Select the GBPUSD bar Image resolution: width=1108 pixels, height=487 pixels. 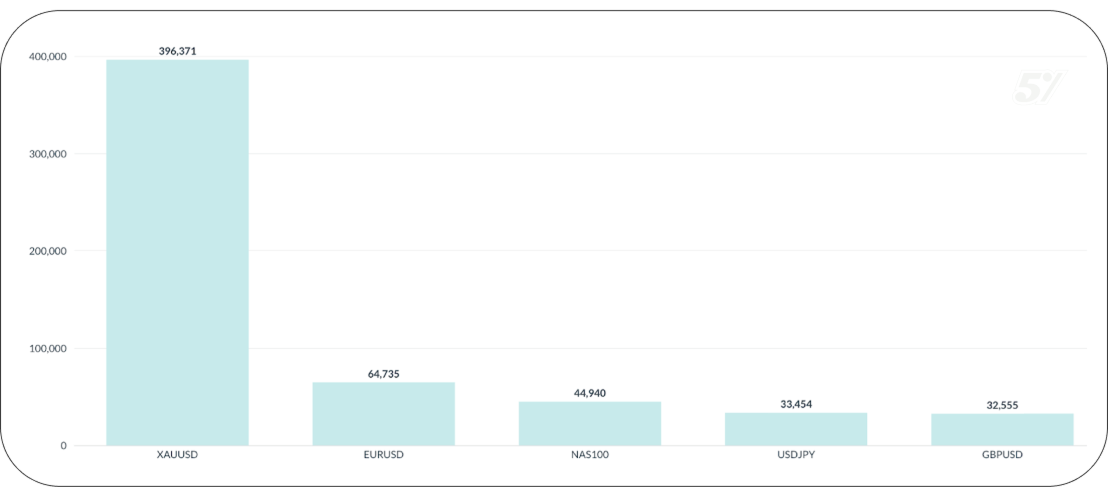[1002, 429]
